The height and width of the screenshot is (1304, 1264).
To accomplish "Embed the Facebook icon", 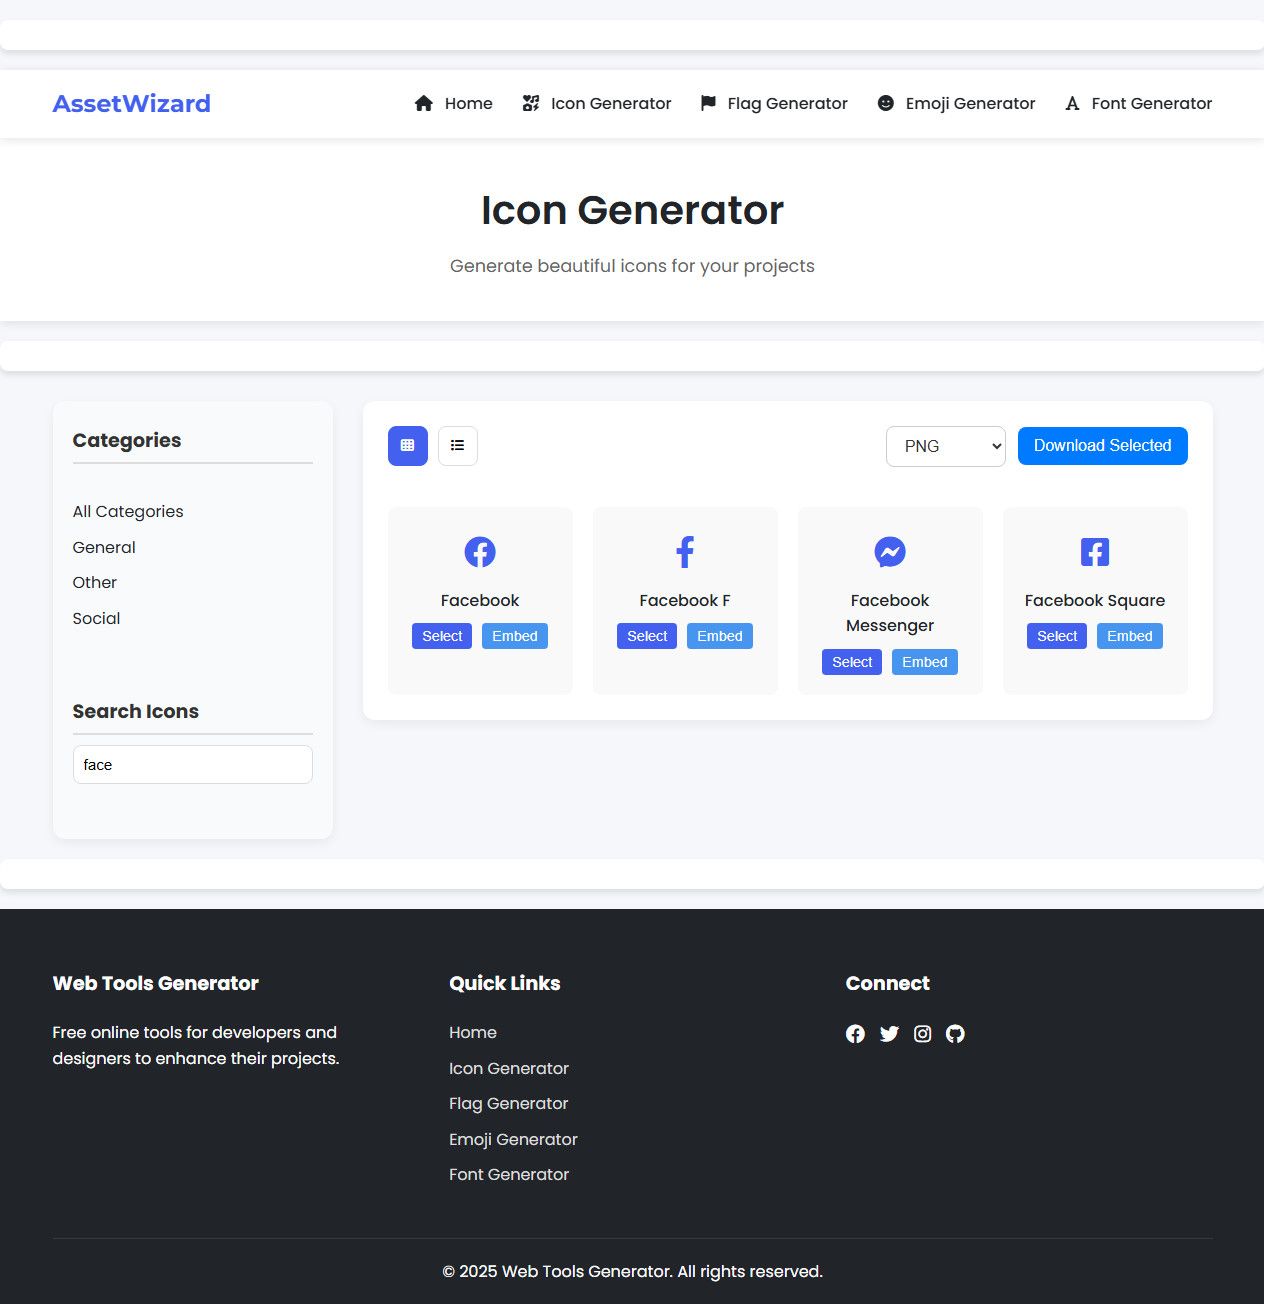I will 515,636.
